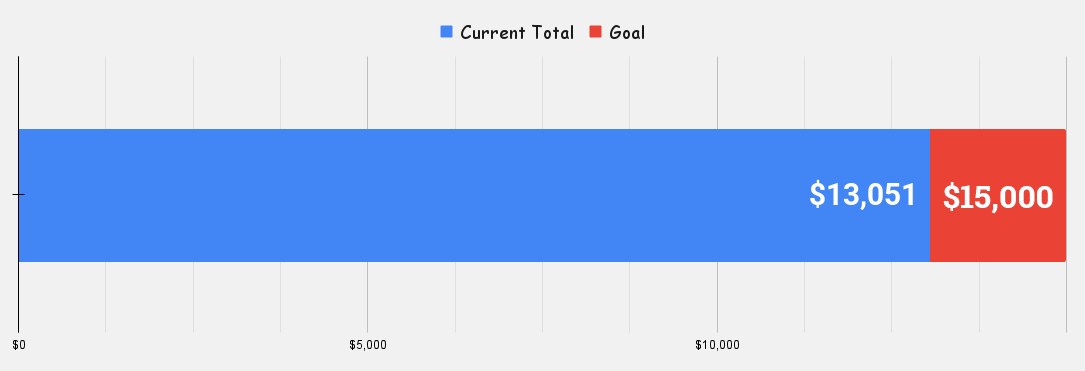The height and width of the screenshot is (371, 1085).
Task: Click the gridline above $5,000
Action: [367, 91]
